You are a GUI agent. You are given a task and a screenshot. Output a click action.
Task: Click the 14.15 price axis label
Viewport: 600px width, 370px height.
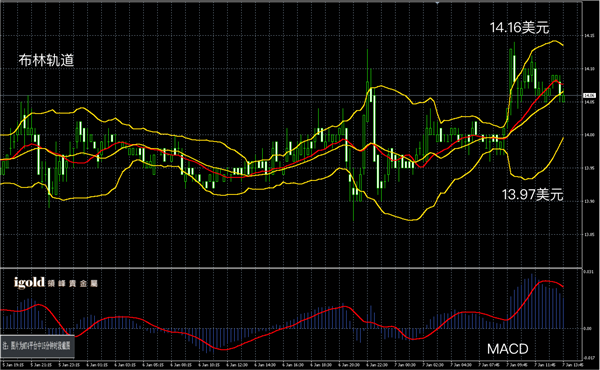coord(589,36)
